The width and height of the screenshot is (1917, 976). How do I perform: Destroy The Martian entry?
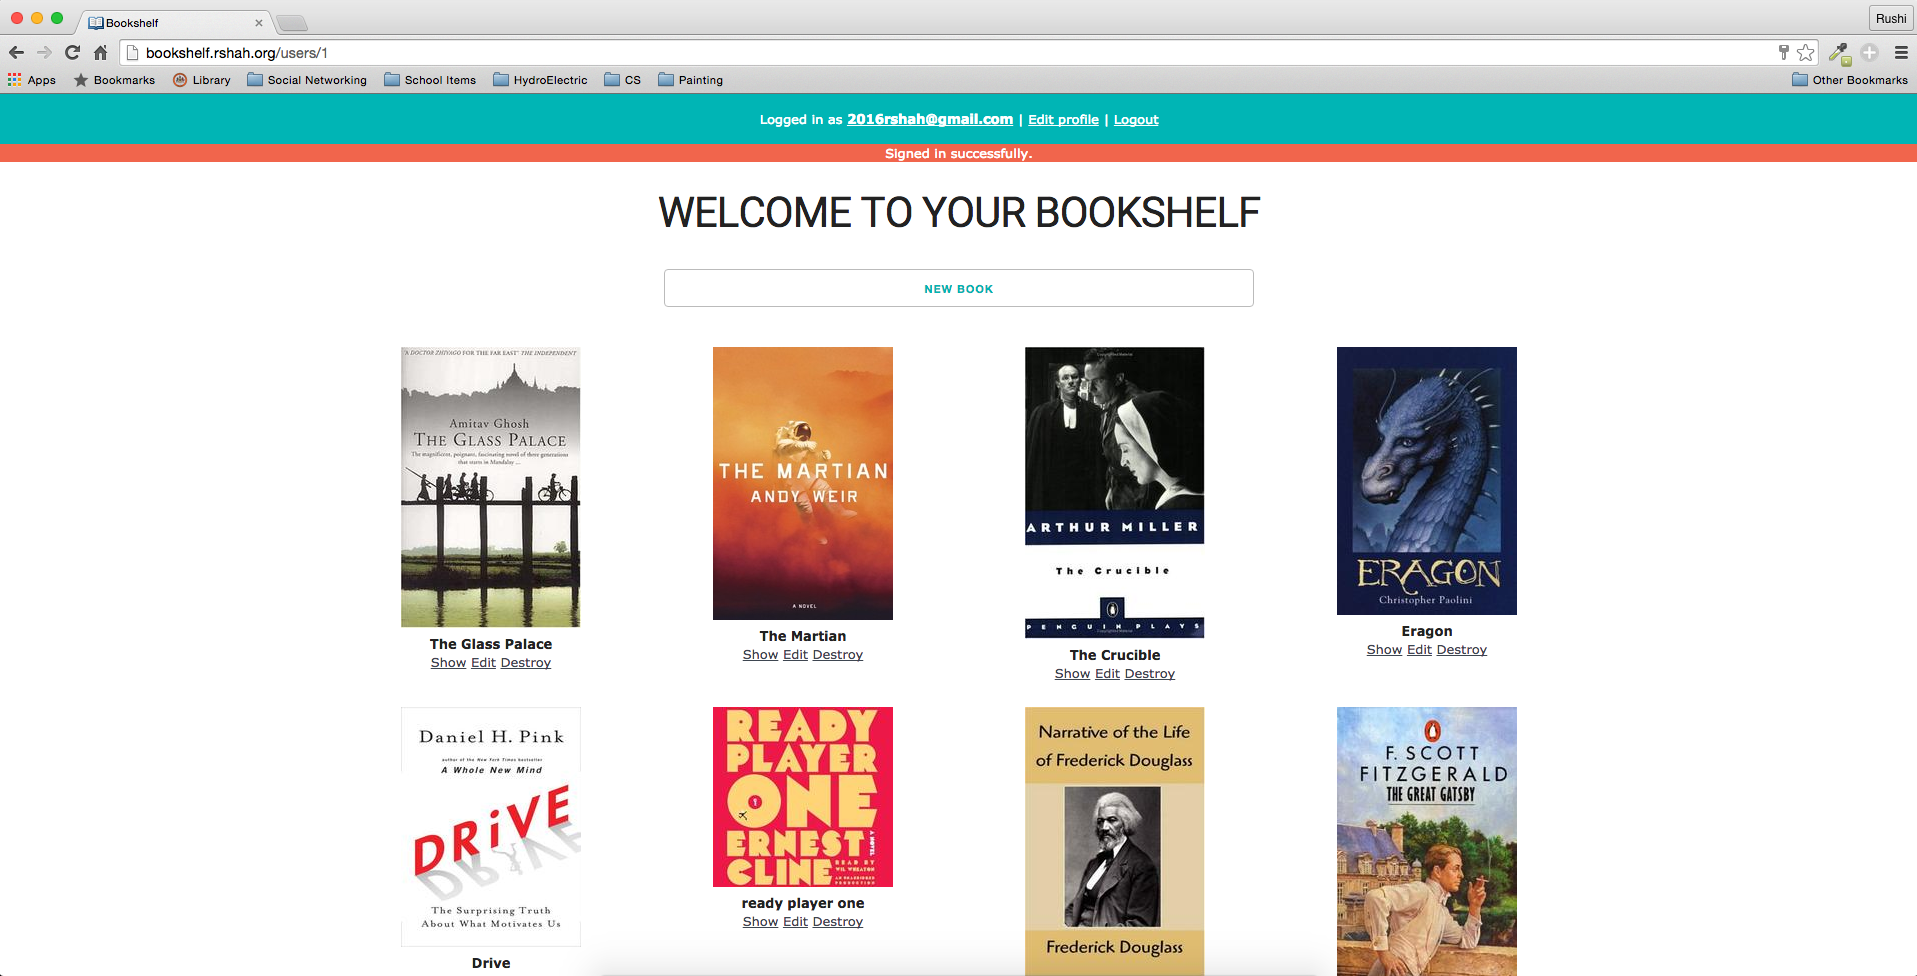click(838, 655)
